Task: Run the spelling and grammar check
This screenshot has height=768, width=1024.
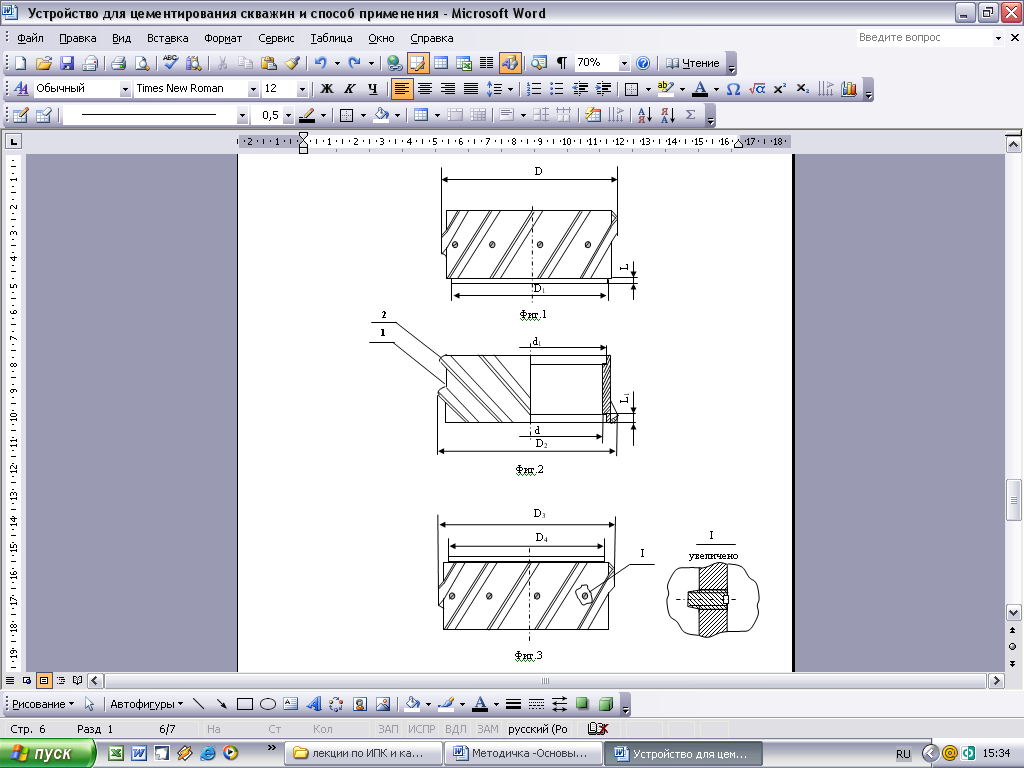Action: click(170, 63)
